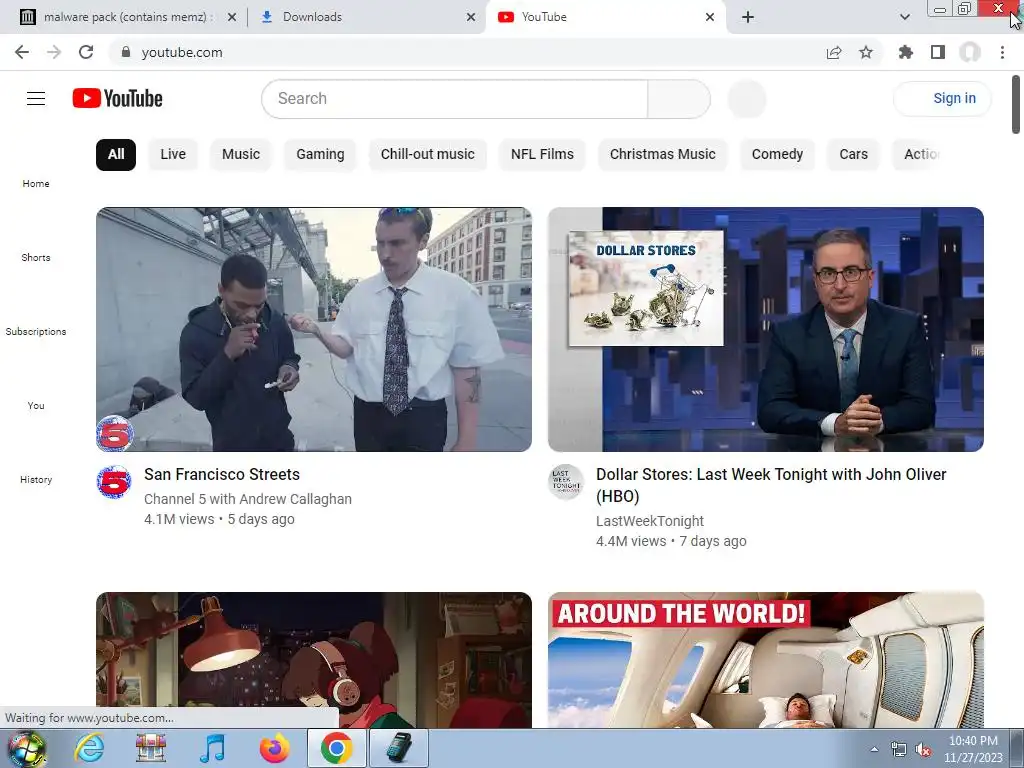This screenshot has height=768, width=1024.
Task: Open the Dollar Stores video thumbnail
Action: tap(765, 329)
